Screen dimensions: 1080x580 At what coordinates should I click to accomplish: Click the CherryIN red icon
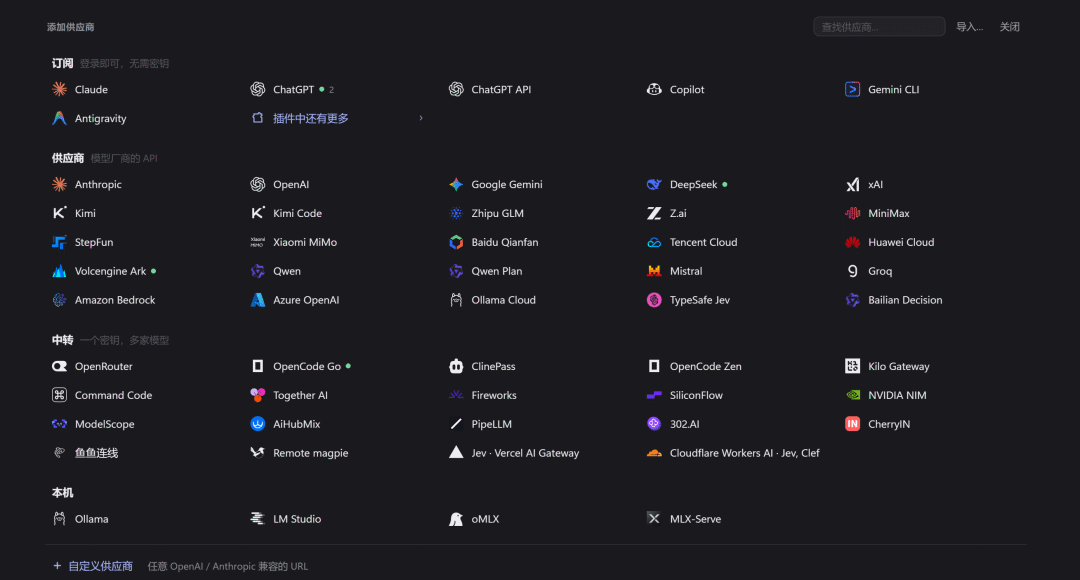pyautogui.click(x=852, y=424)
